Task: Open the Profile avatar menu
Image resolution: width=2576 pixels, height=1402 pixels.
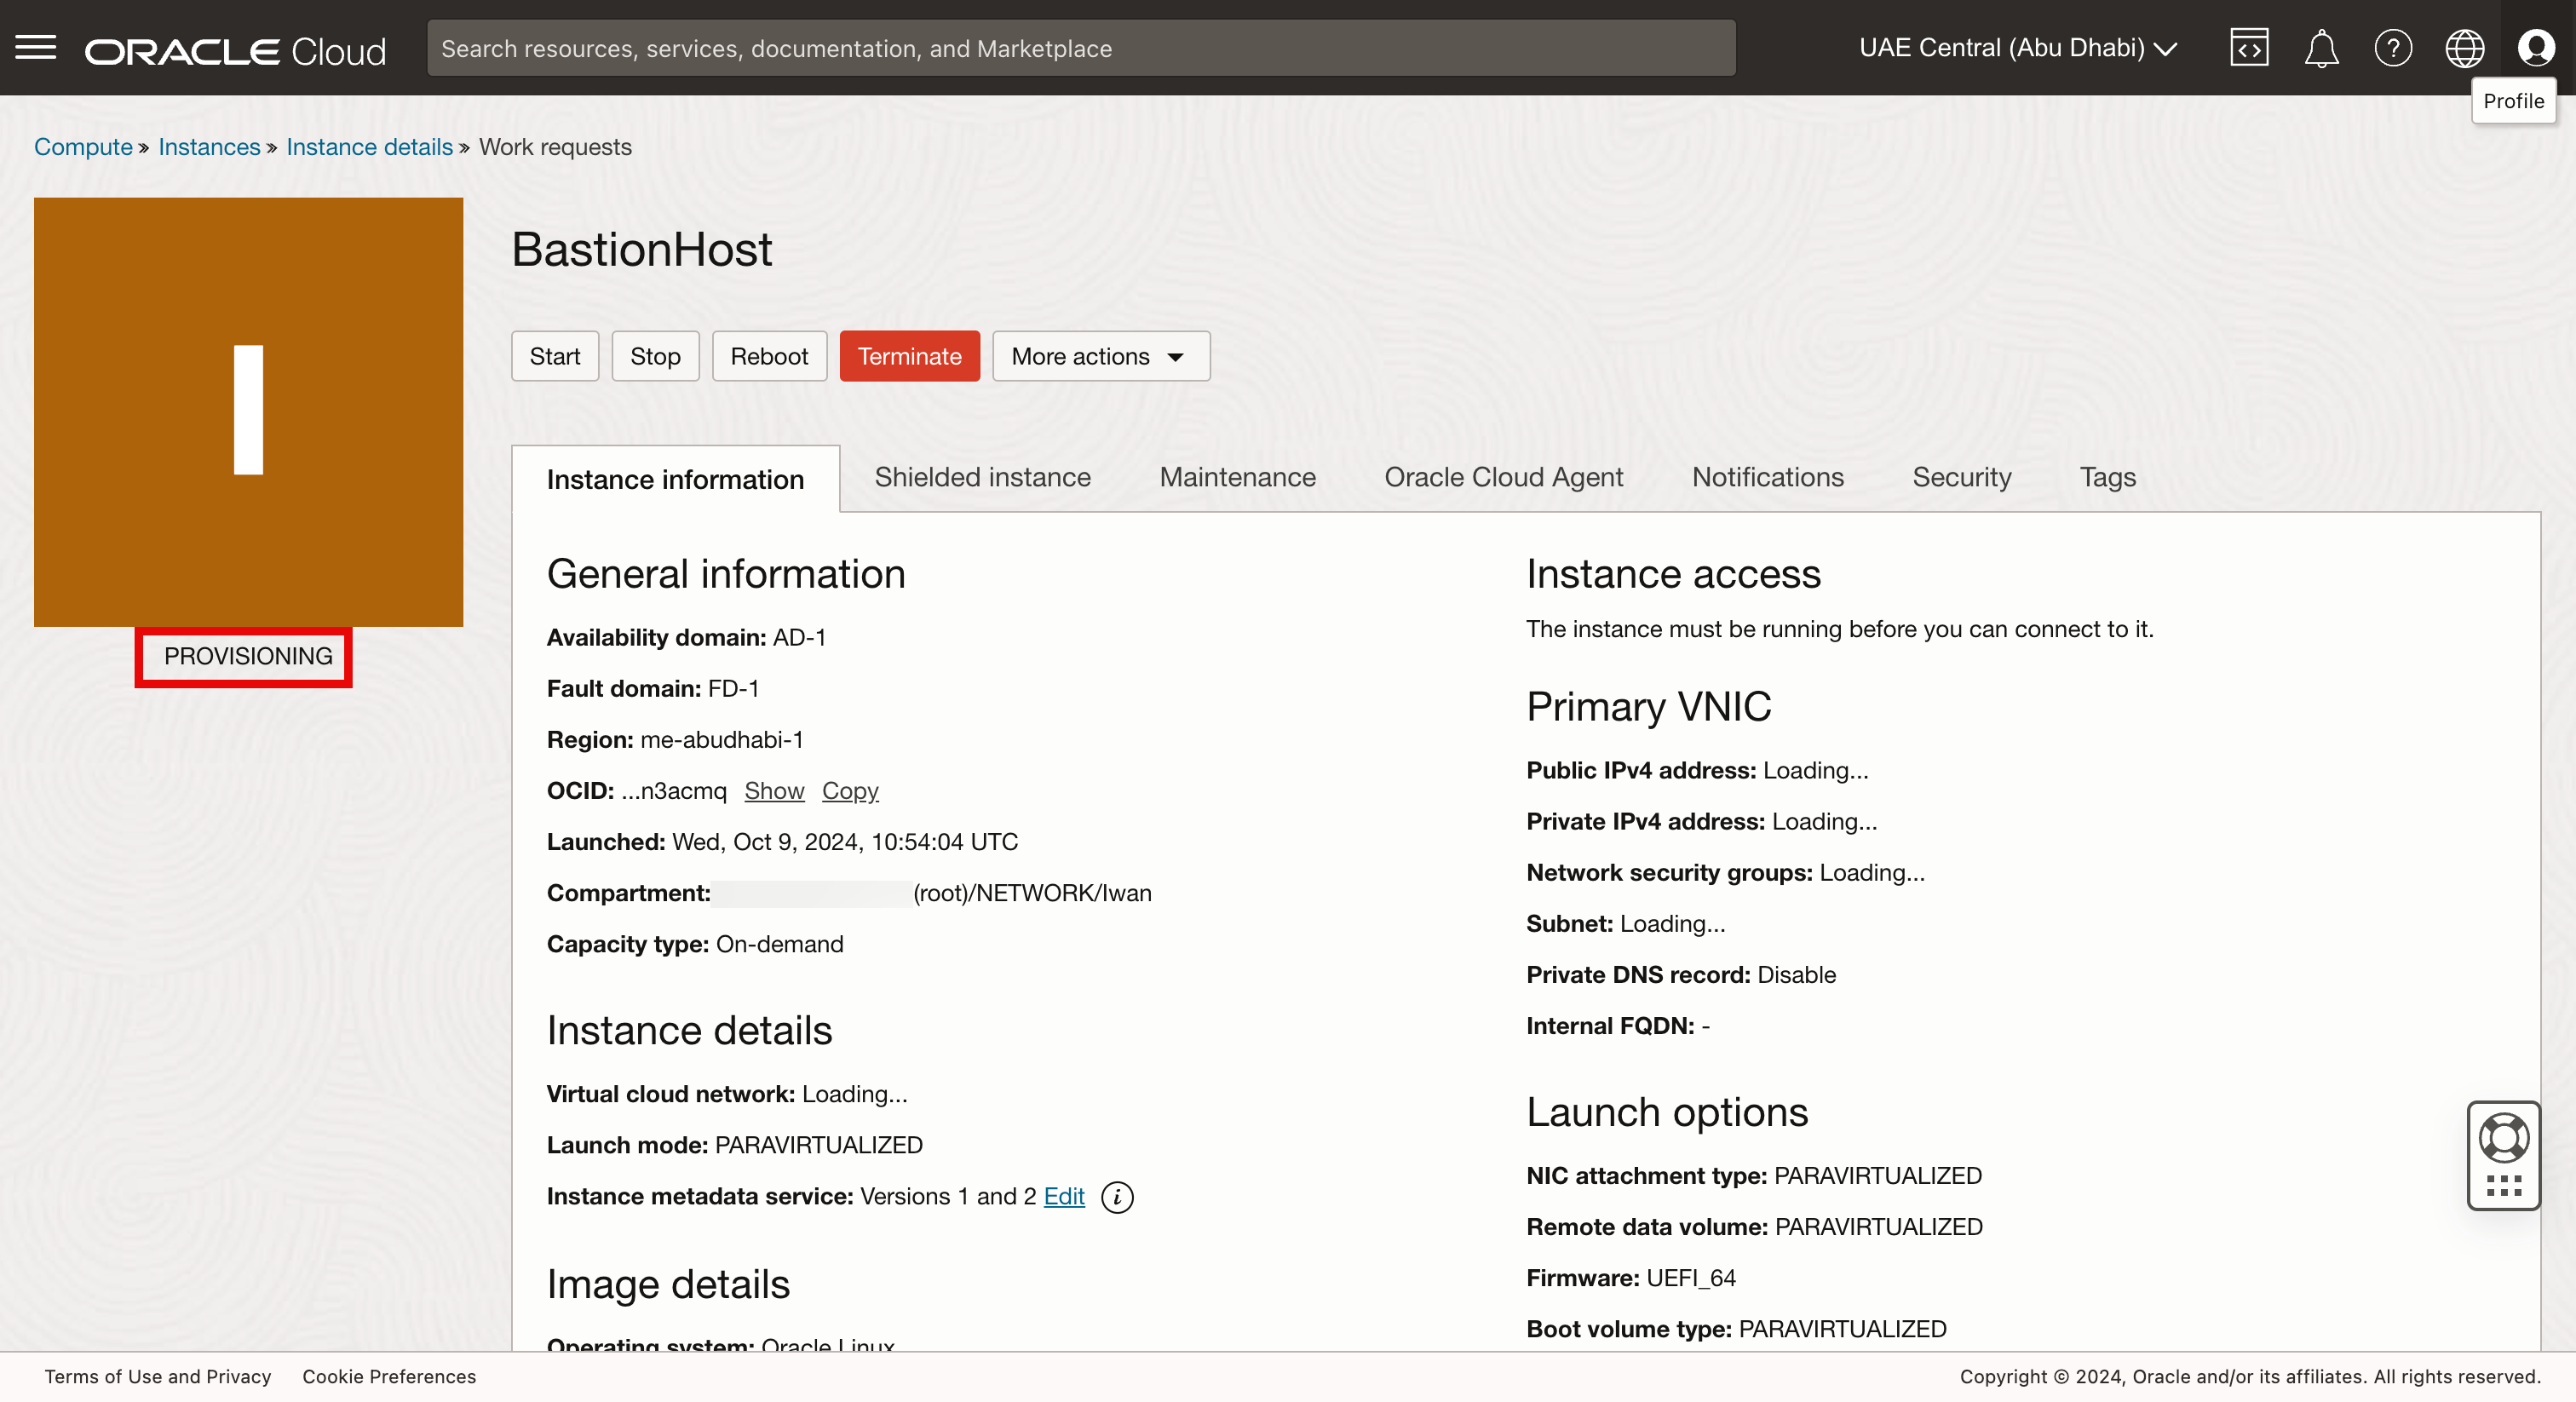Action: point(2535,47)
